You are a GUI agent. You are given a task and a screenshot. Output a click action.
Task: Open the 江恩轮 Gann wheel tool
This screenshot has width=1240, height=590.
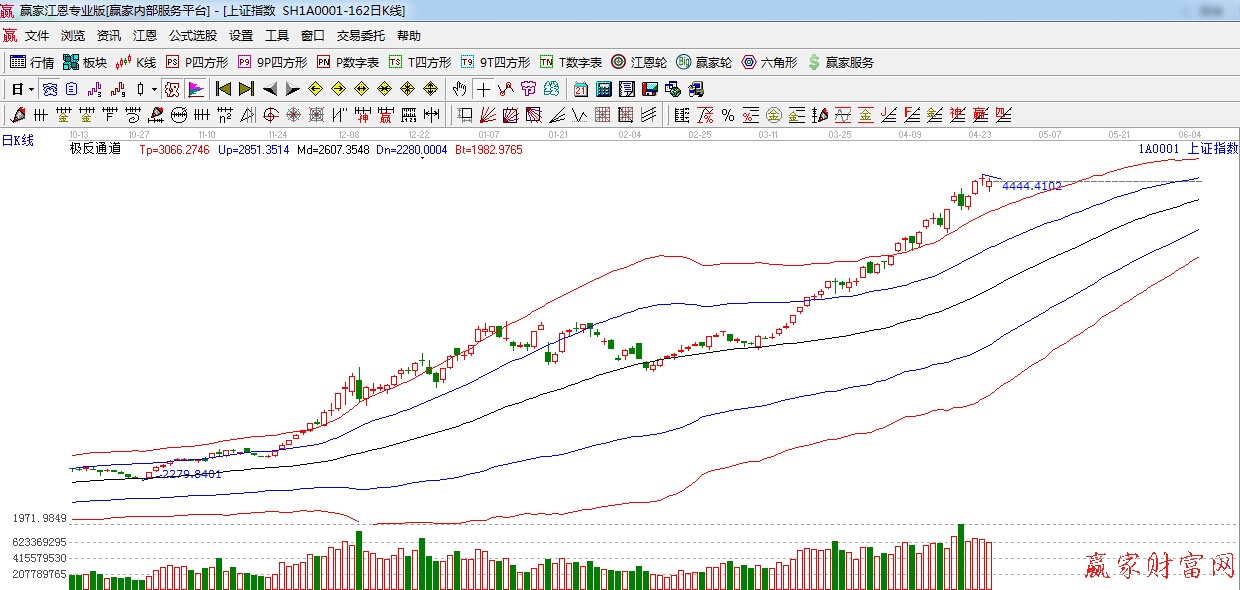pyautogui.click(x=640, y=62)
